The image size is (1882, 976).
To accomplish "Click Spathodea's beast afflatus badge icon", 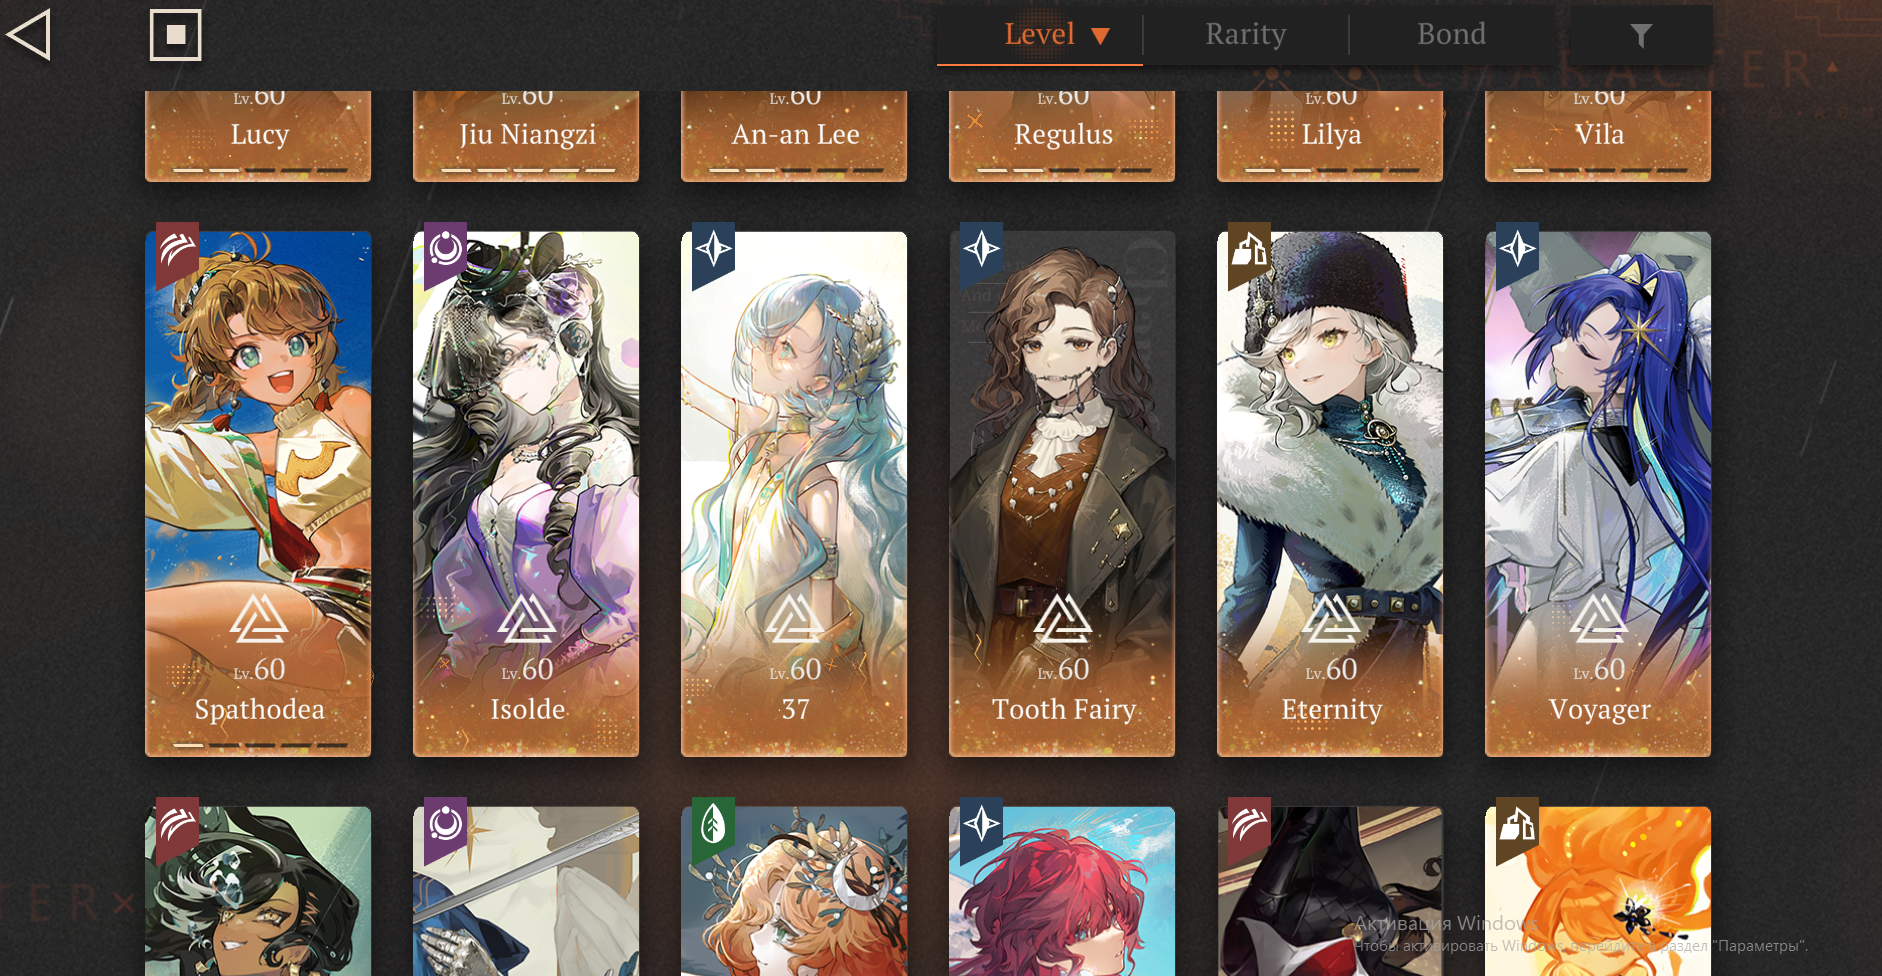I will point(177,254).
